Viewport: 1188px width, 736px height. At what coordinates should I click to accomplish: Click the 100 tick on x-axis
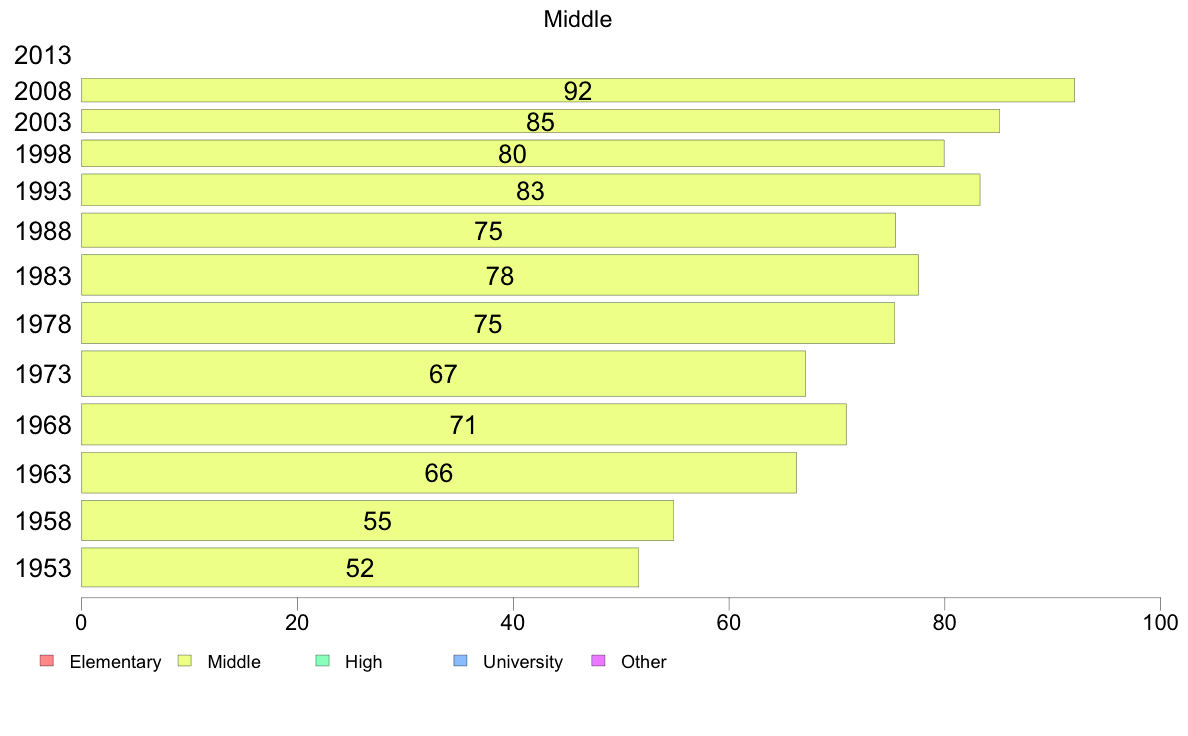click(1160, 623)
